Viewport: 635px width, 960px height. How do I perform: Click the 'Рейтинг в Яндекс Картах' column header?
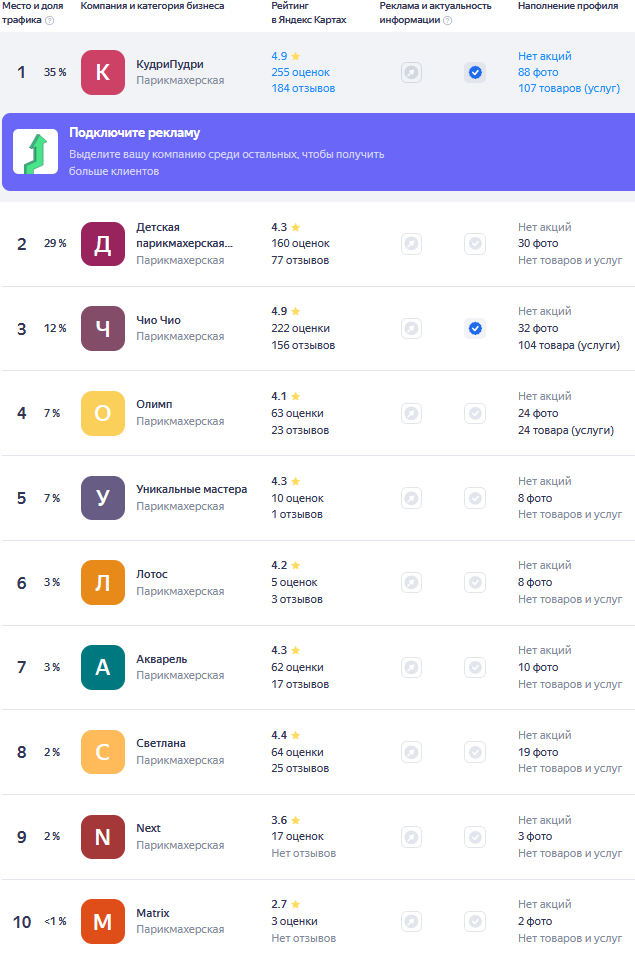tap(309, 13)
